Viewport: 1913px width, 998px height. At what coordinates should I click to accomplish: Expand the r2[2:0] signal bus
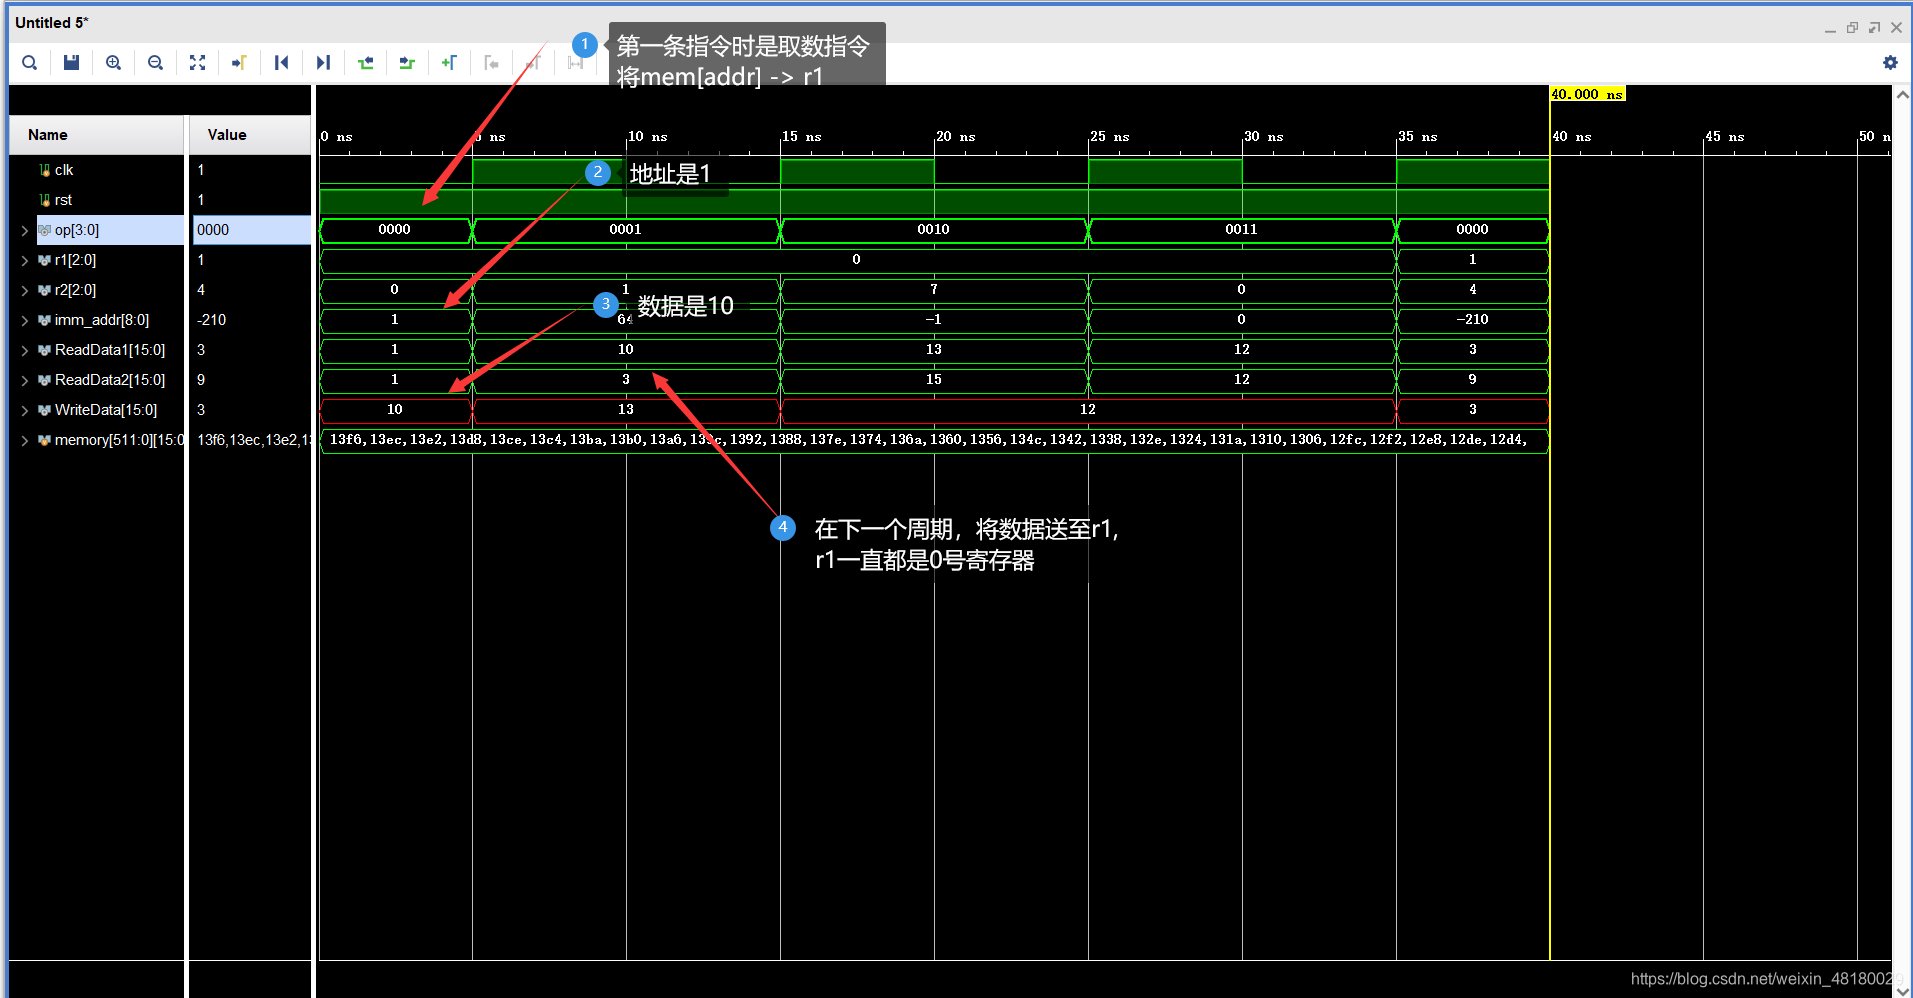24,290
